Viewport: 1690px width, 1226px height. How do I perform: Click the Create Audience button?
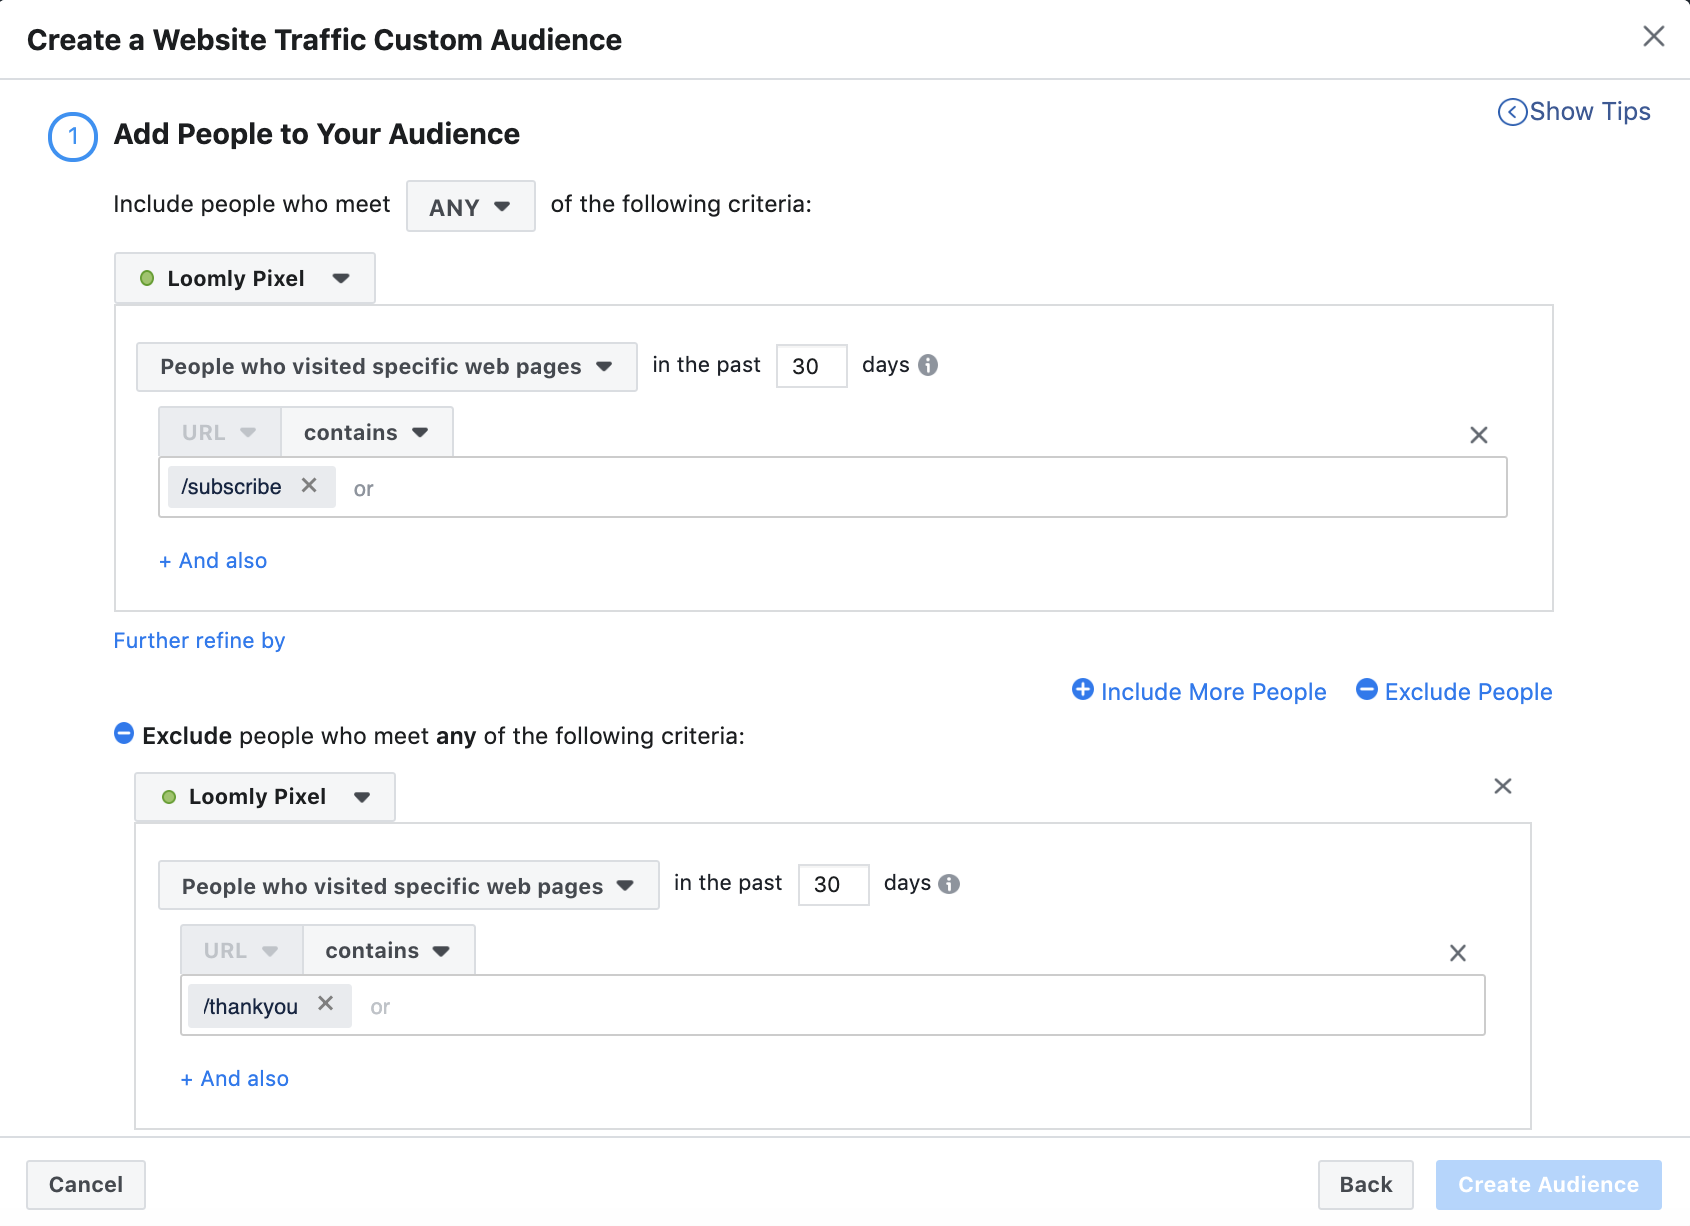[1547, 1184]
